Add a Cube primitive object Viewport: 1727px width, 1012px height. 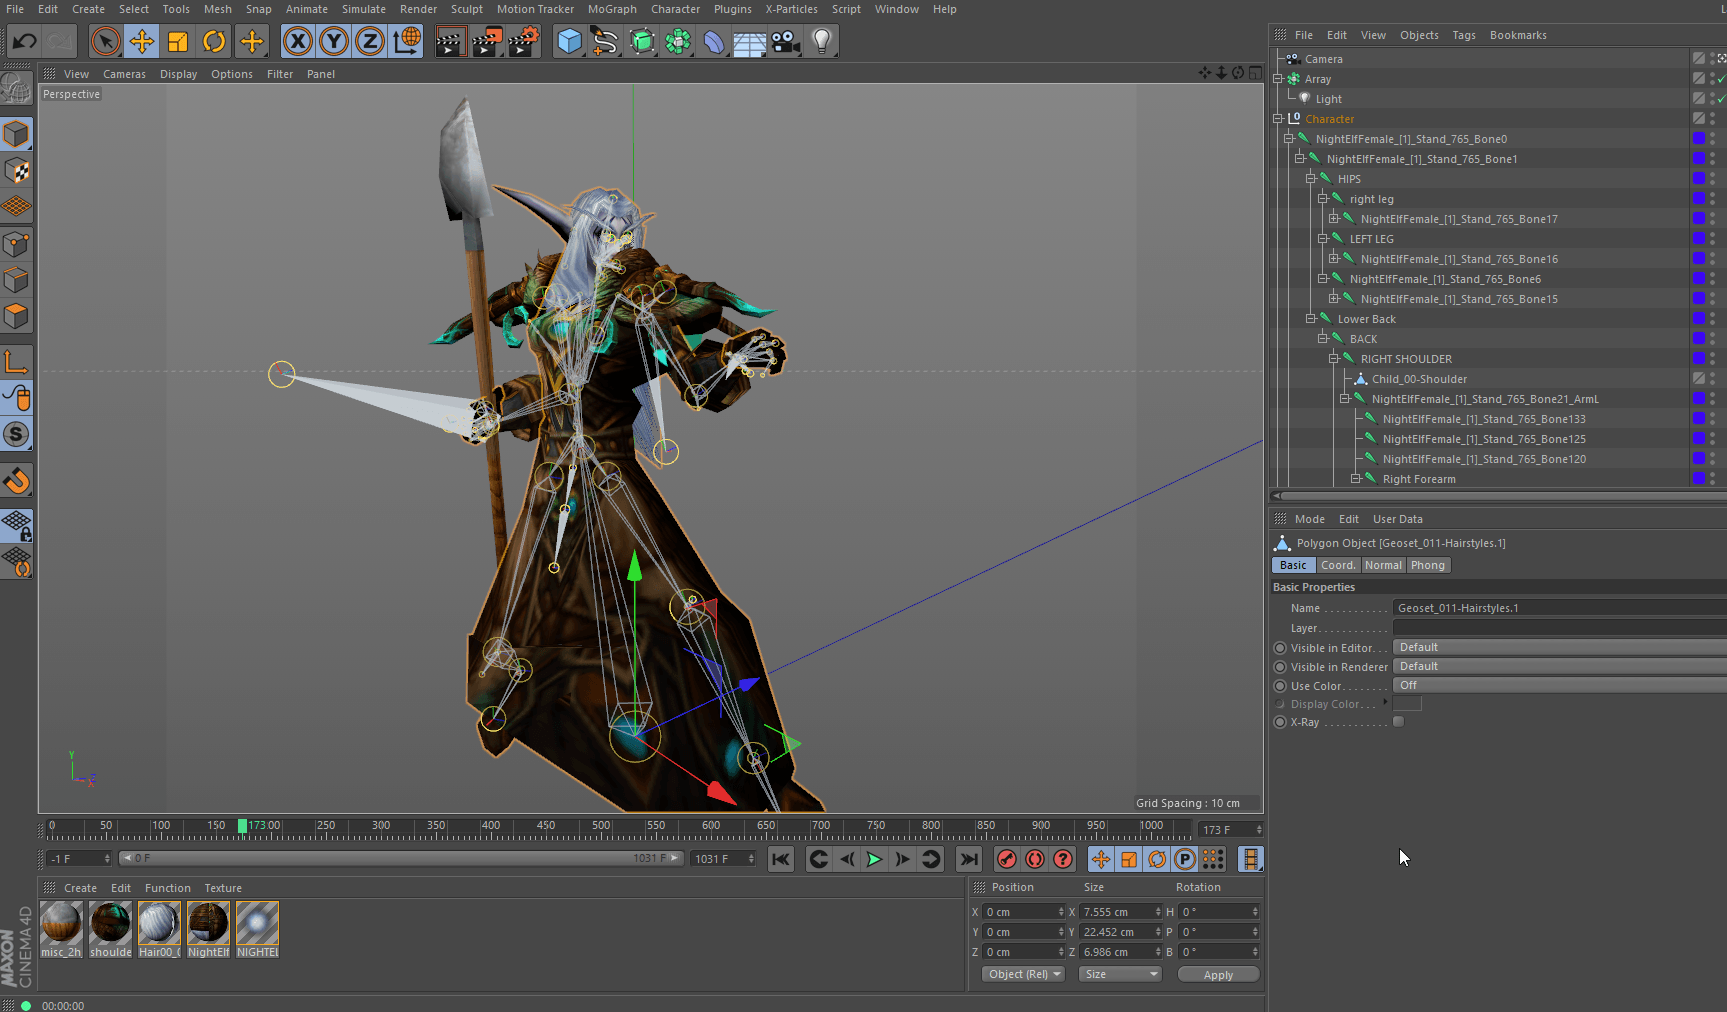coord(569,41)
